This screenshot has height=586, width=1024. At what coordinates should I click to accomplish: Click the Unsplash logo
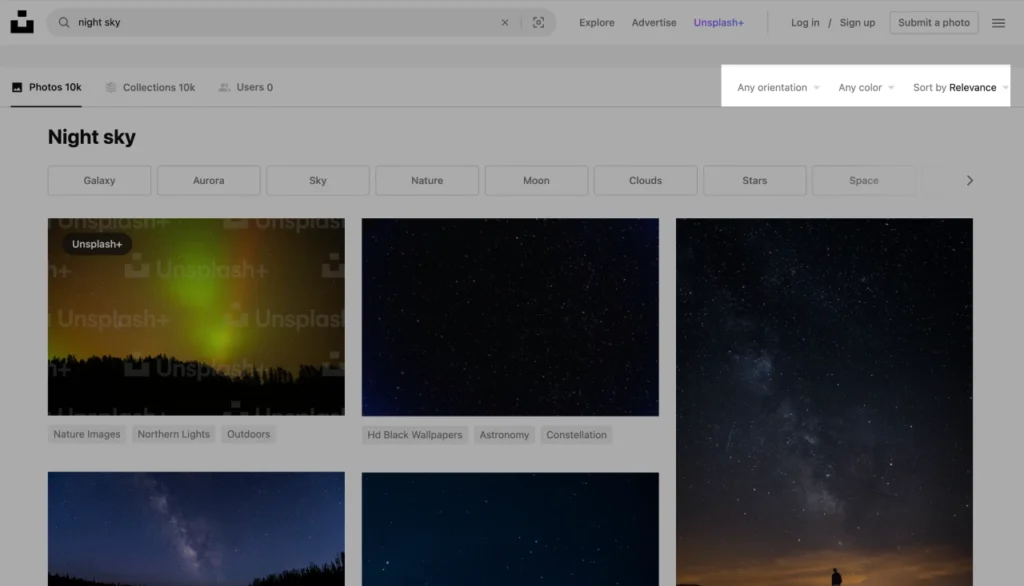point(22,22)
